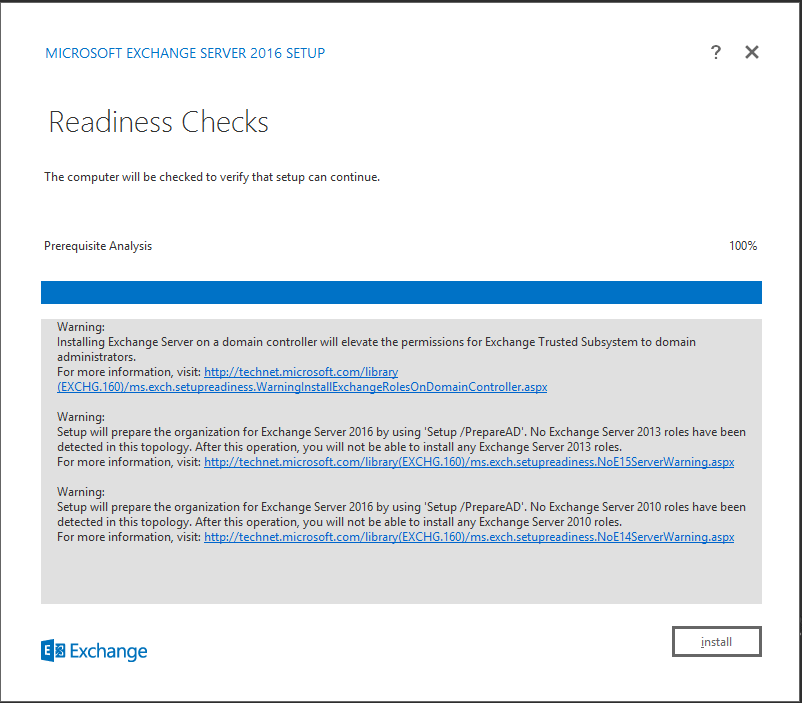Image resolution: width=802 pixels, height=703 pixels.
Task: Open the NoE15ServerWarning technet link
Action: click(x=469, y=462)
